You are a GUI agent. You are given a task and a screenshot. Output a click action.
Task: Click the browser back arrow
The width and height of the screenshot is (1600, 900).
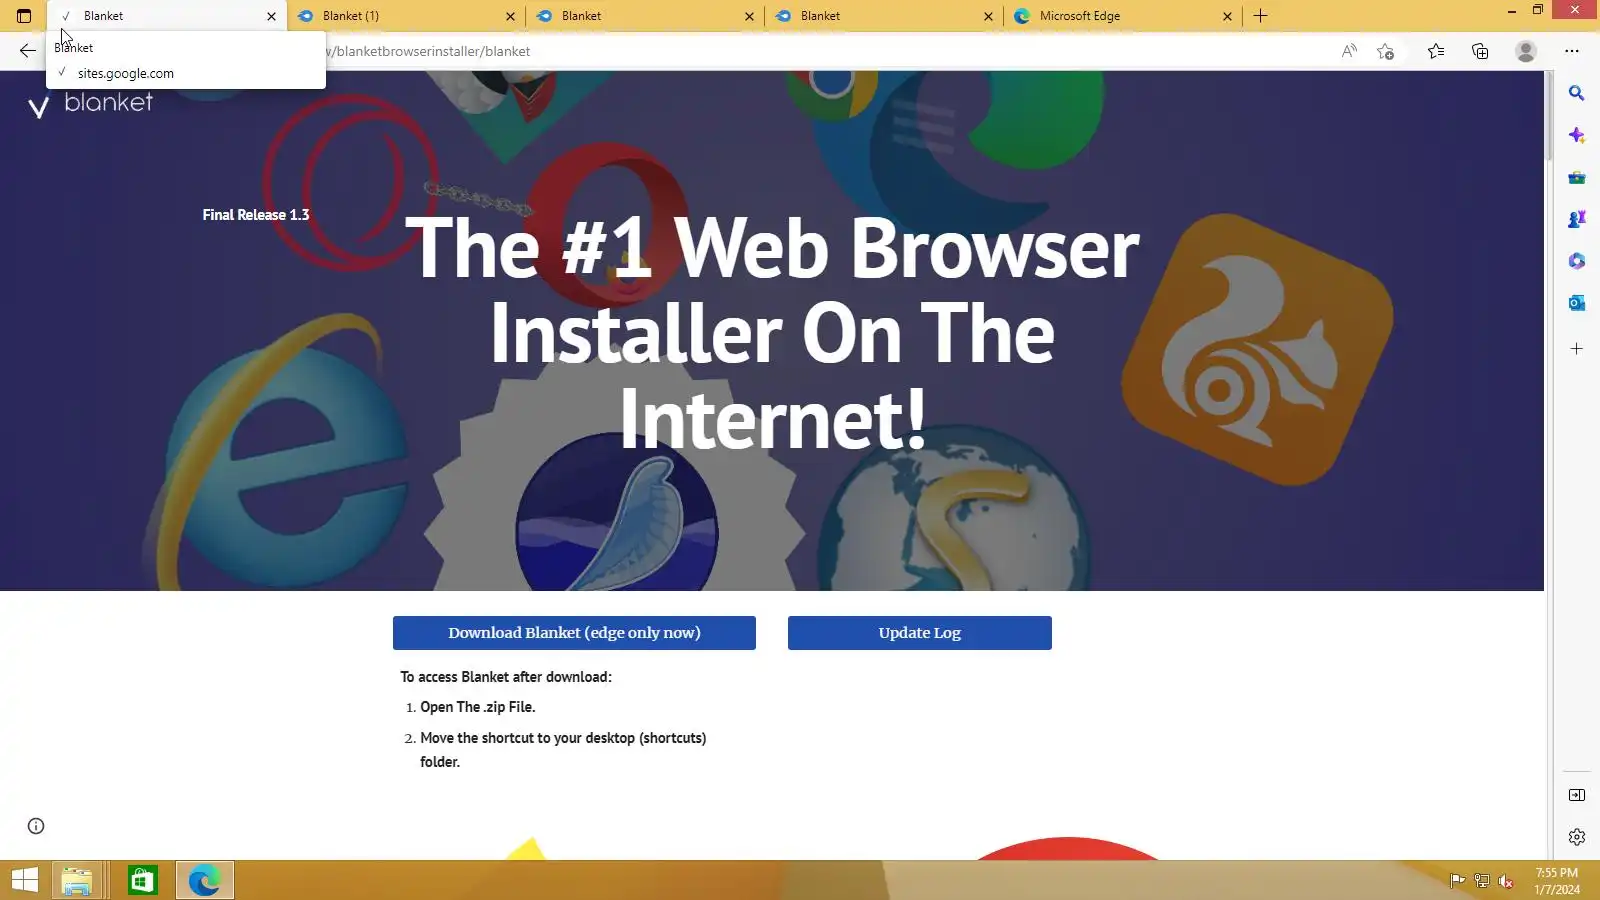pyautogui.click(x=27, y=51)
